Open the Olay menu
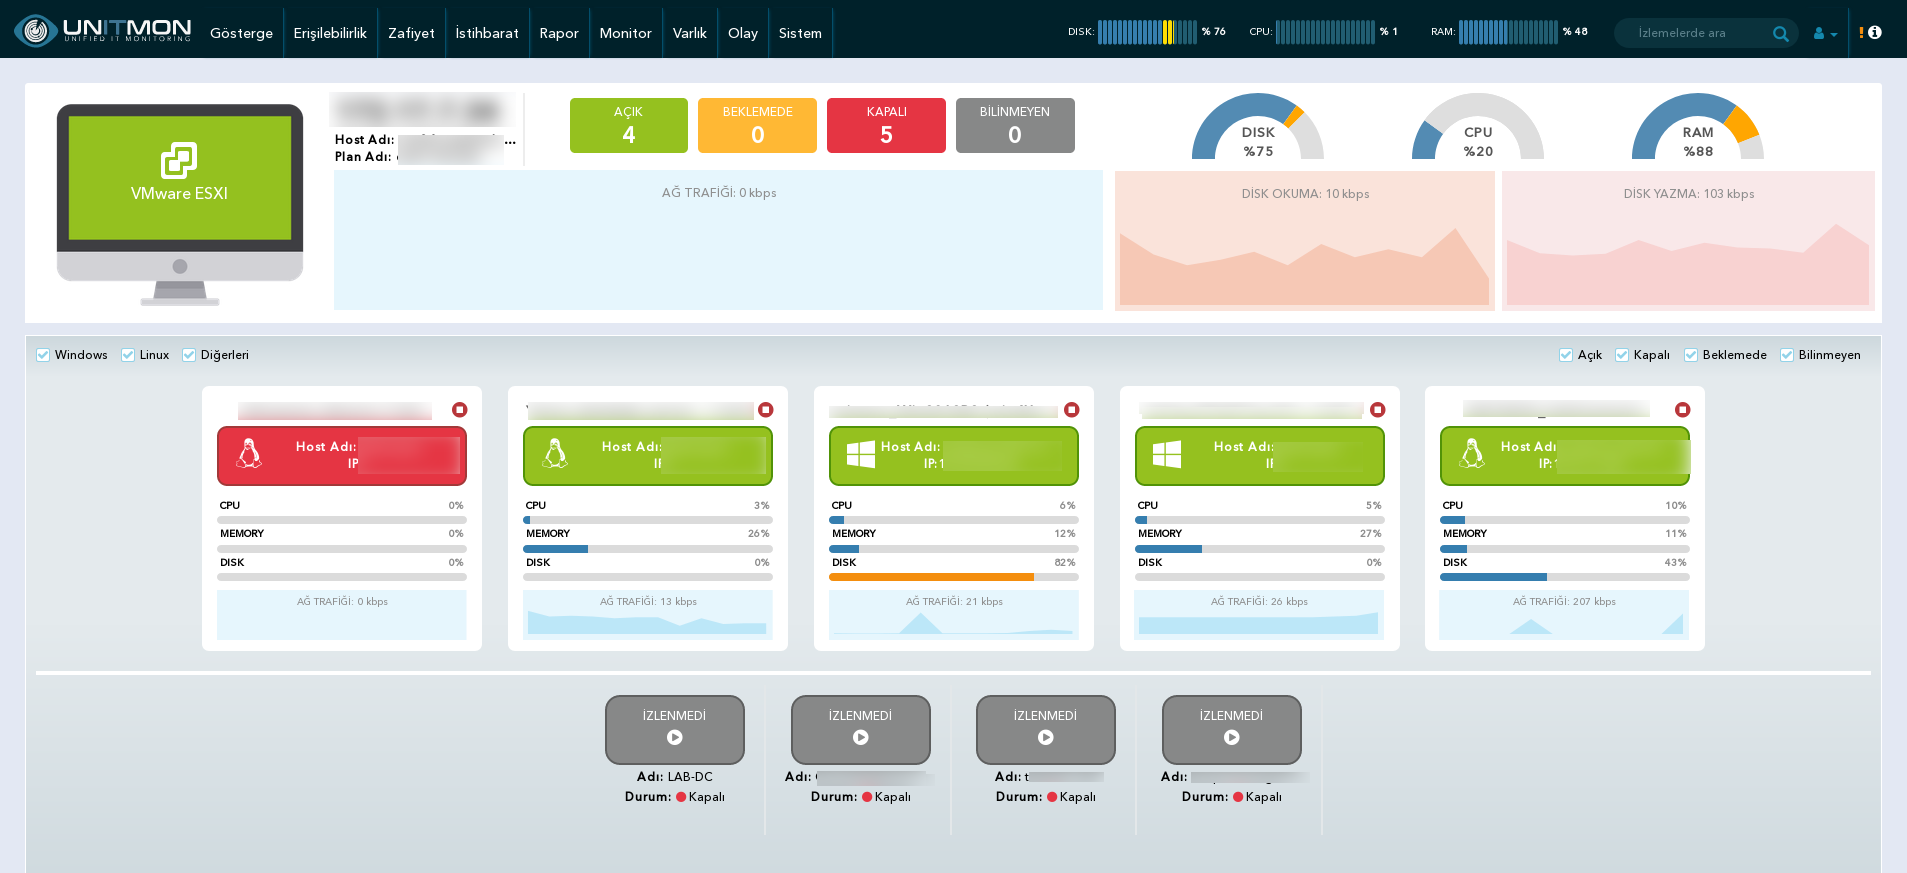The height and width of the screenshot is (873, 1907). [x=743, y=33]
